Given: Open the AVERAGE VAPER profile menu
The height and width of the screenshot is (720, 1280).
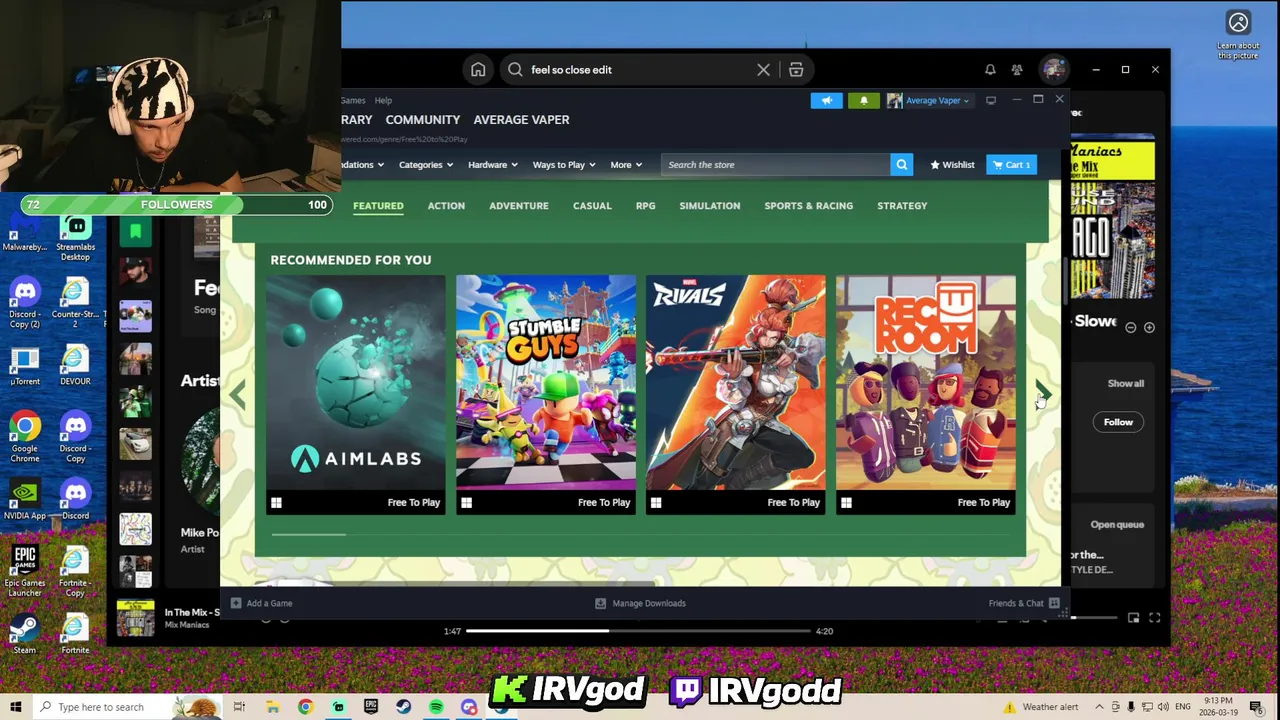Looking at the screenshot, I should tap(521, 120).
